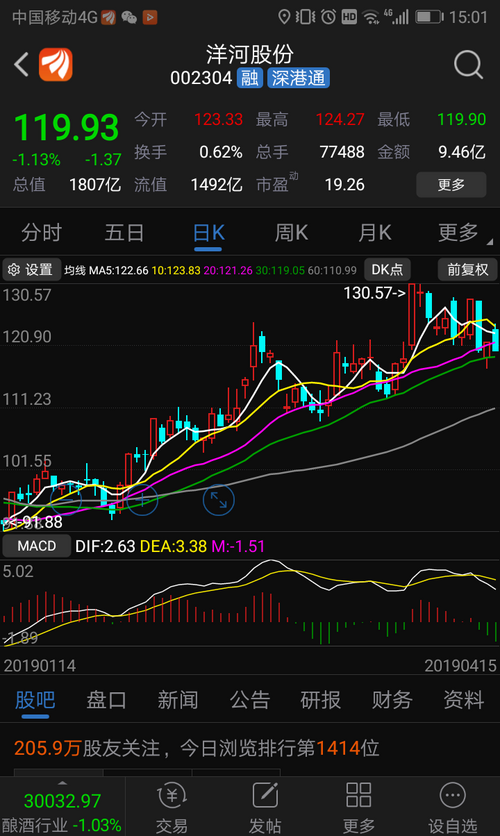Switch to 周K weekly chart tab
Viewport: 500px width, 836px height.
(x=291, y=233)
